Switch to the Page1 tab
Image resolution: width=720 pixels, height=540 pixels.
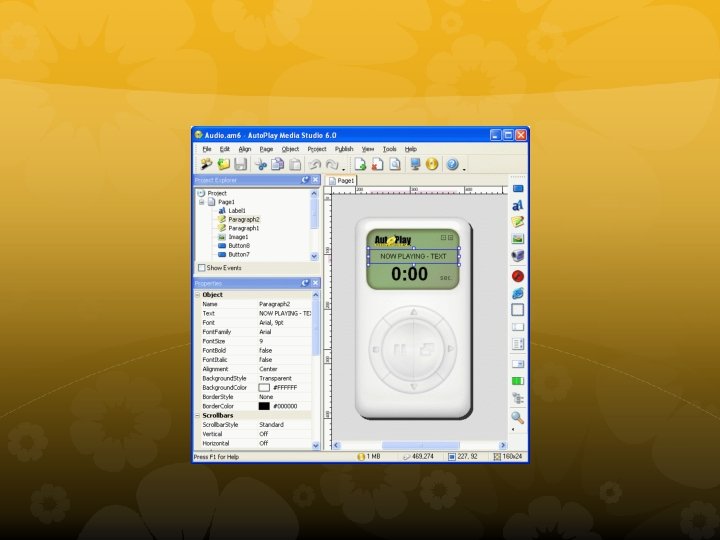click(342, 181)
